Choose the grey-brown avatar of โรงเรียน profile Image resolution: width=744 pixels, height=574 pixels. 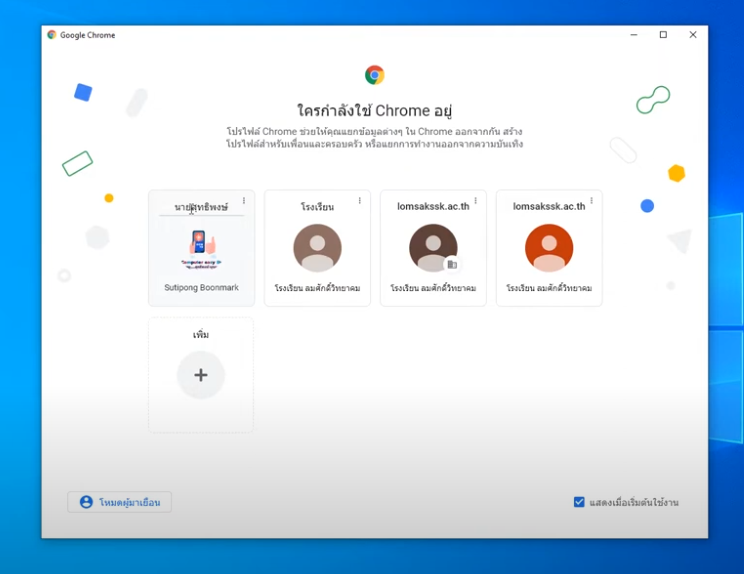317,248
